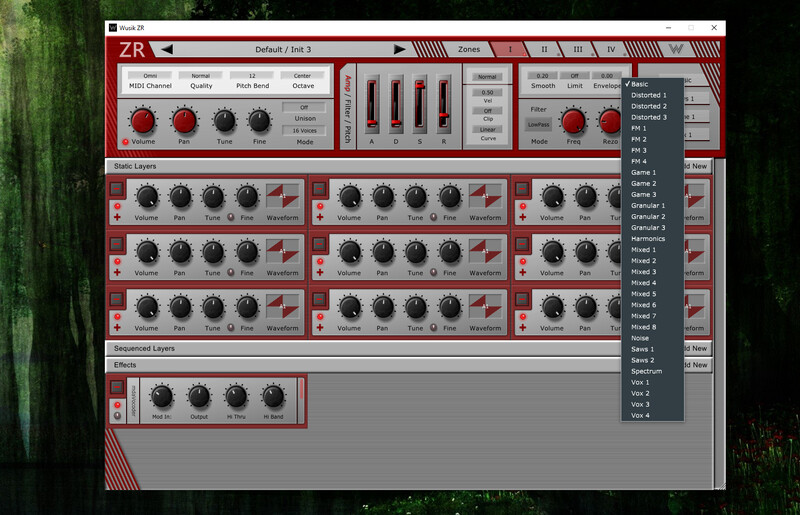Screen dimensions: 800x515
Task: Toggle the grey button under the effect LED
Action: [x=117, y=416]
